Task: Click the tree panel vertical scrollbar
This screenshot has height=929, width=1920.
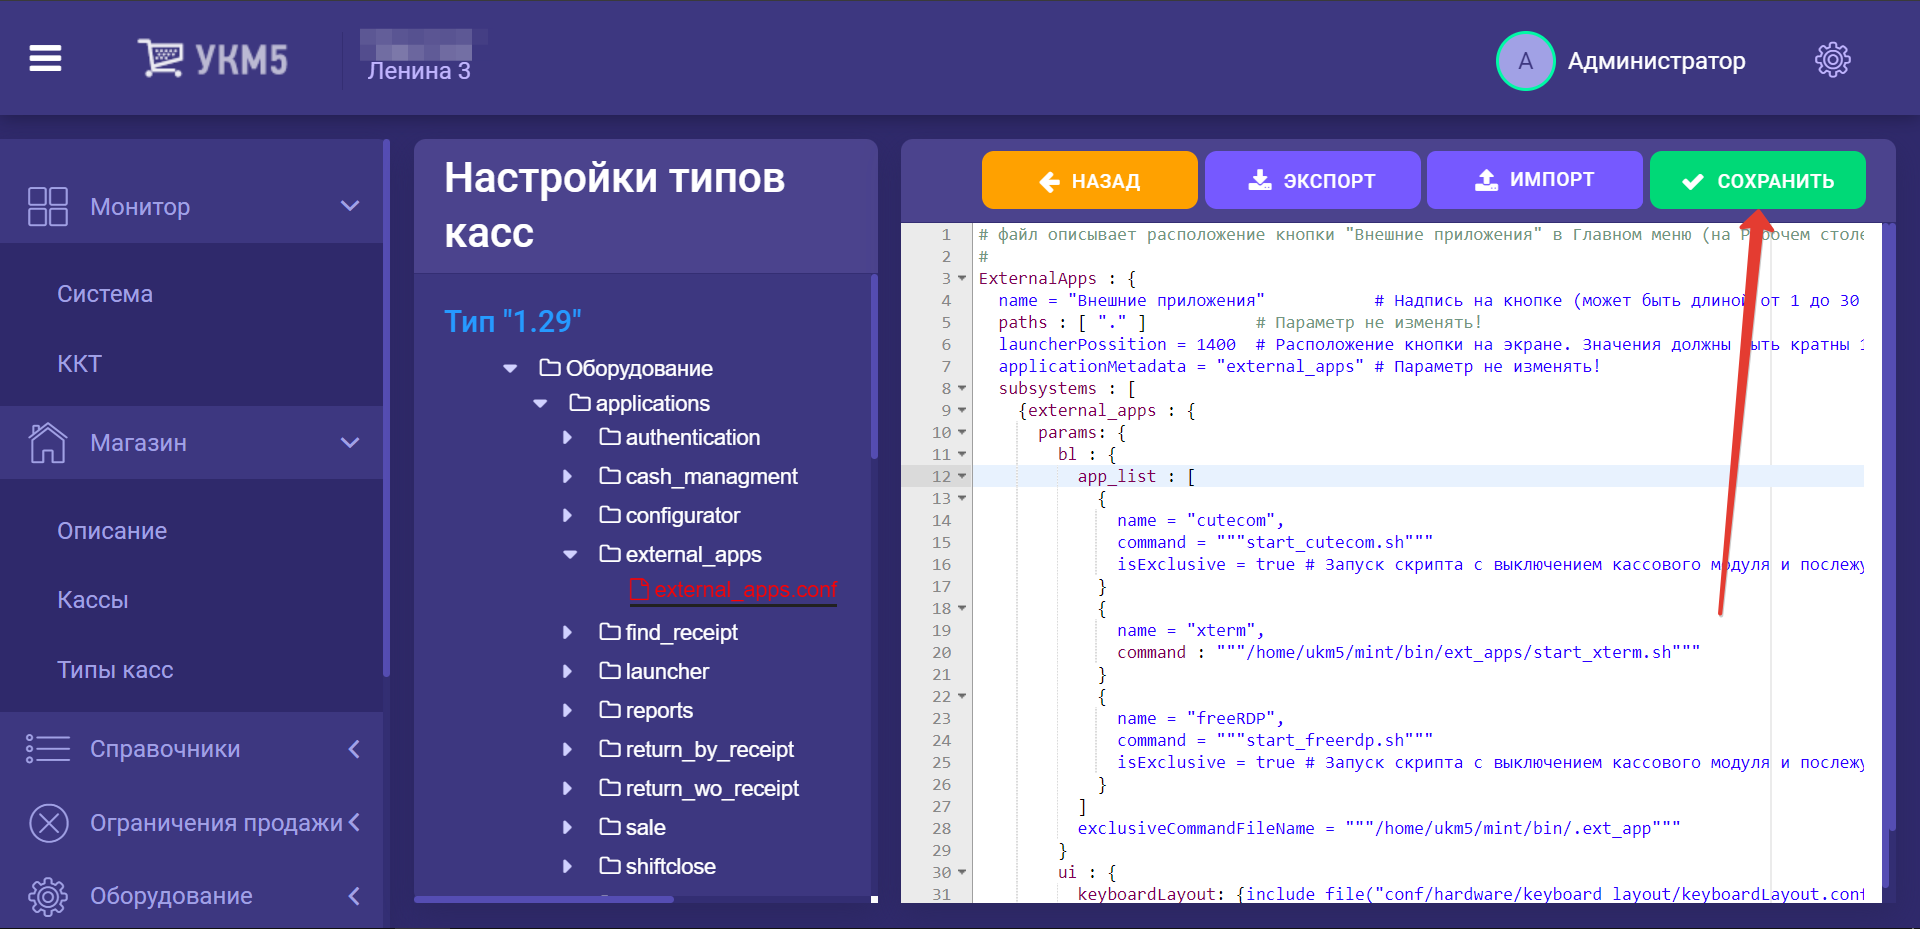Action: point(874,365)
